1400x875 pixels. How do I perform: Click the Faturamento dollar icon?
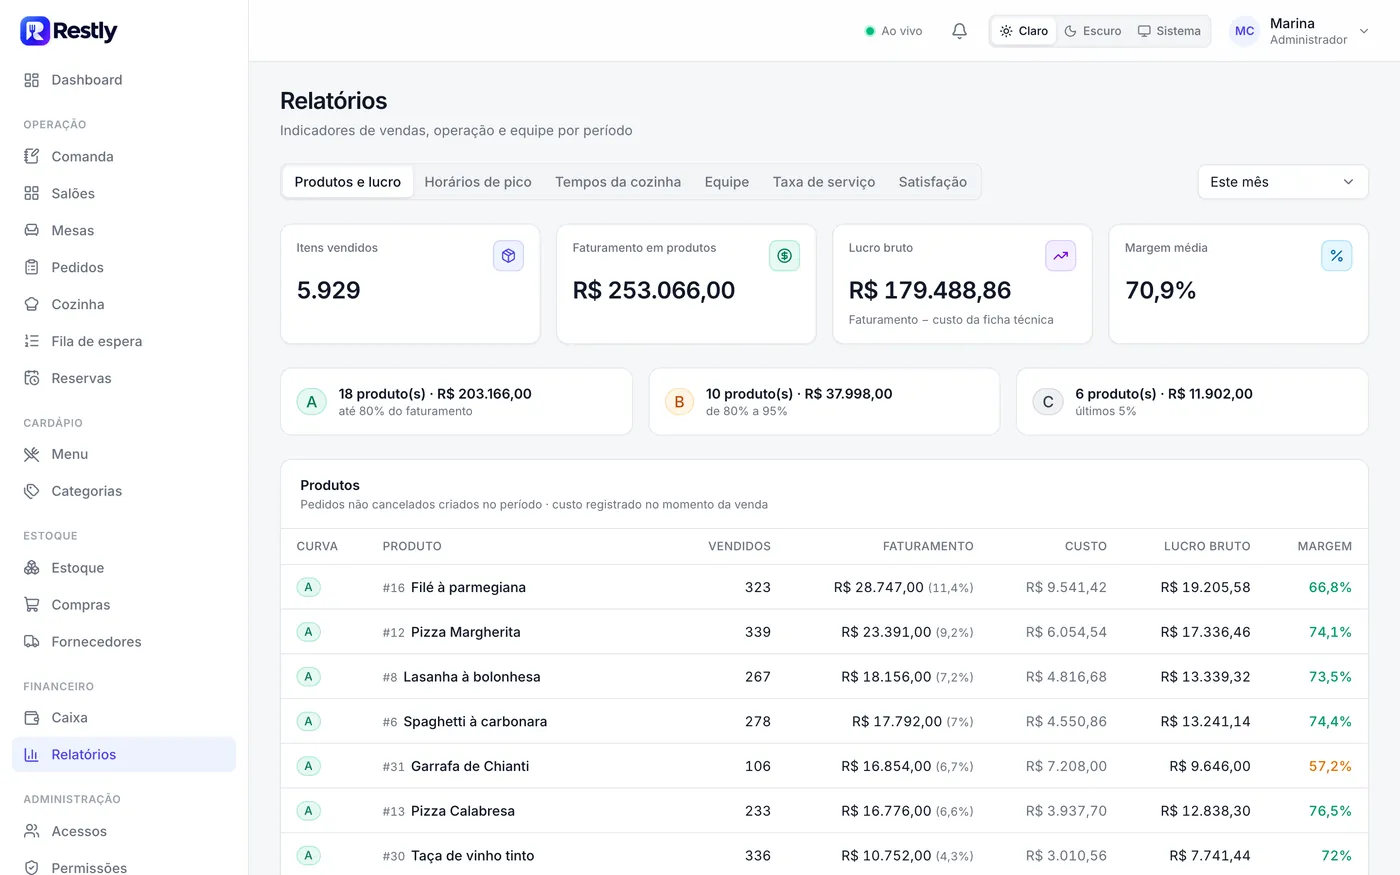click(x=784, y=256)
